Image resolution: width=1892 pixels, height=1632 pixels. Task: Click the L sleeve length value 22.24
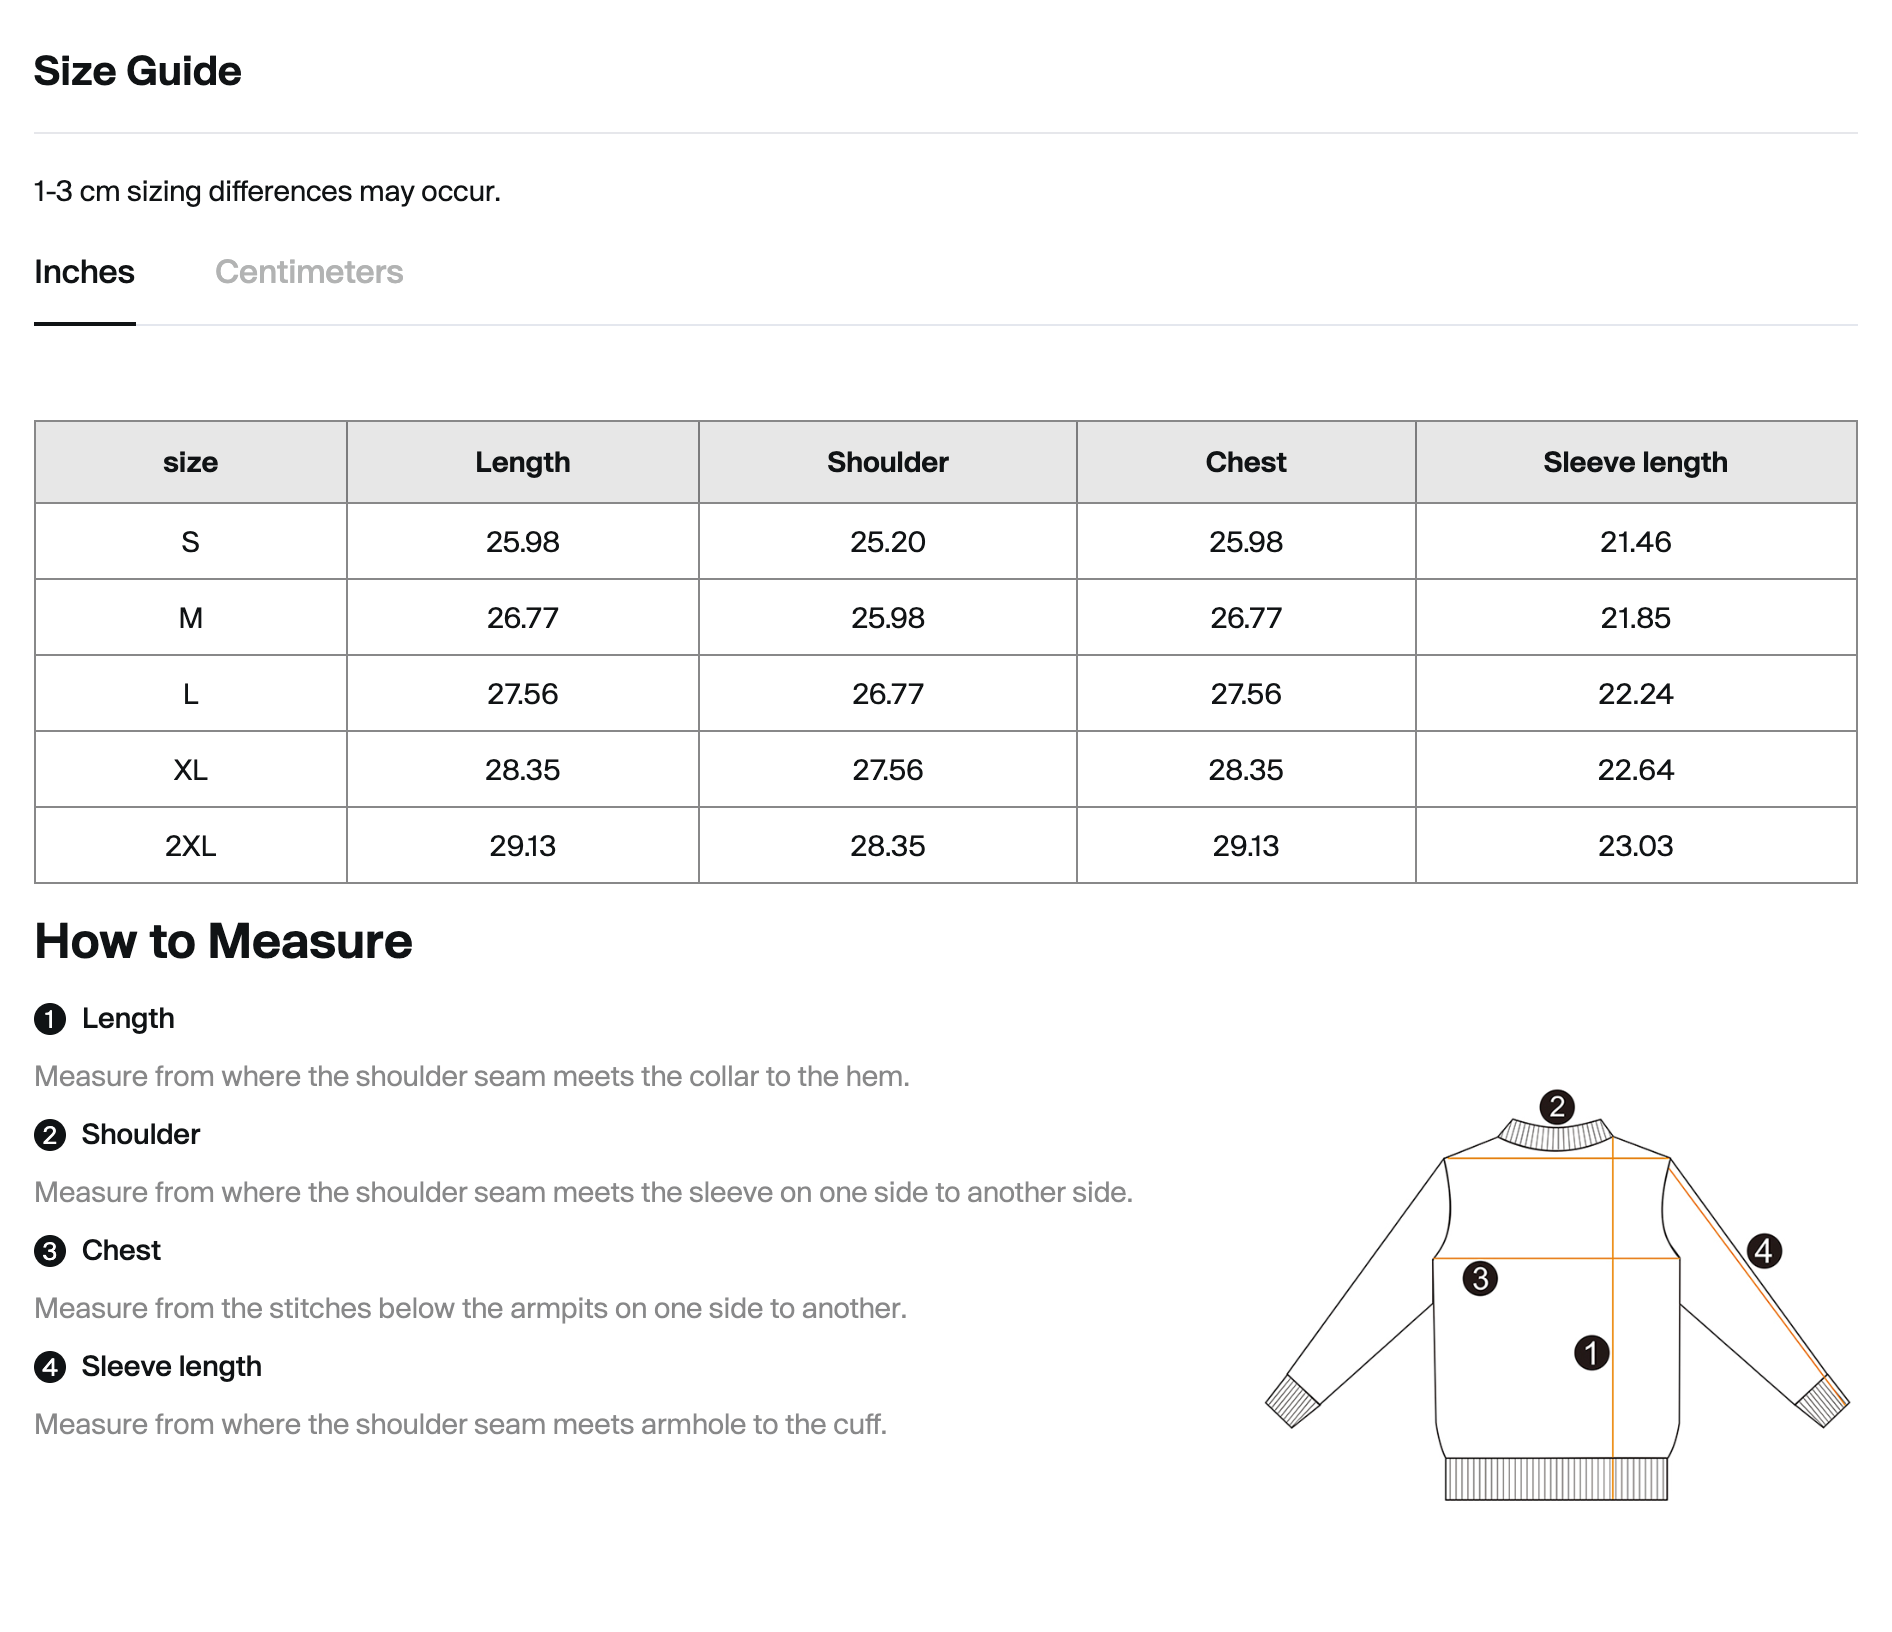pyautogui.click(x=1635, y=694)
